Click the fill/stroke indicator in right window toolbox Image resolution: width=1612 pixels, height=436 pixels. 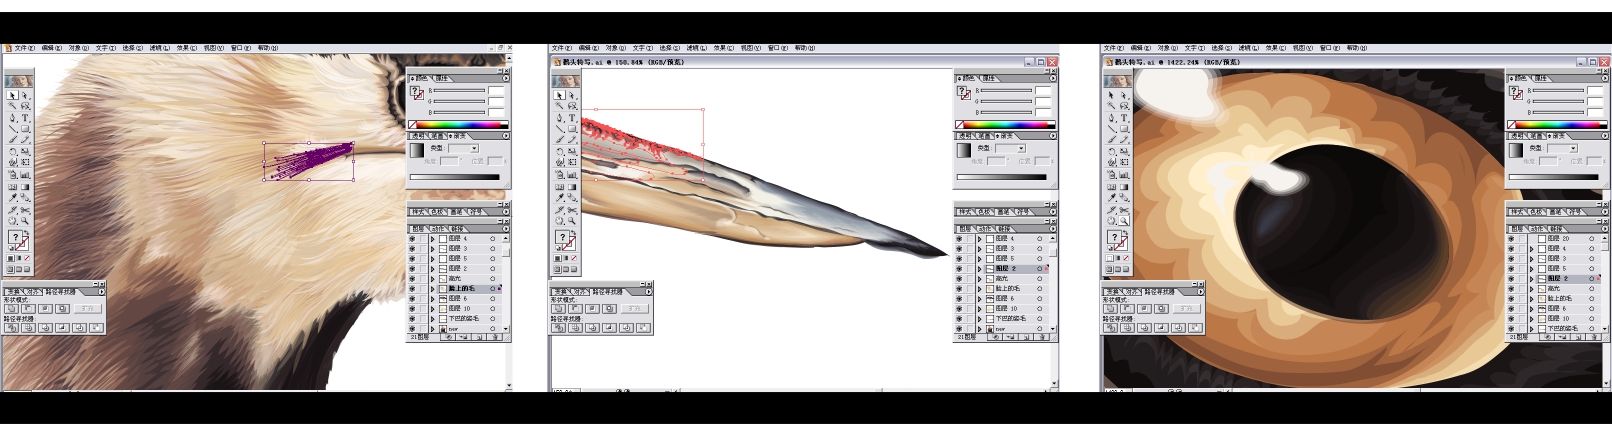click(1118, 241)
